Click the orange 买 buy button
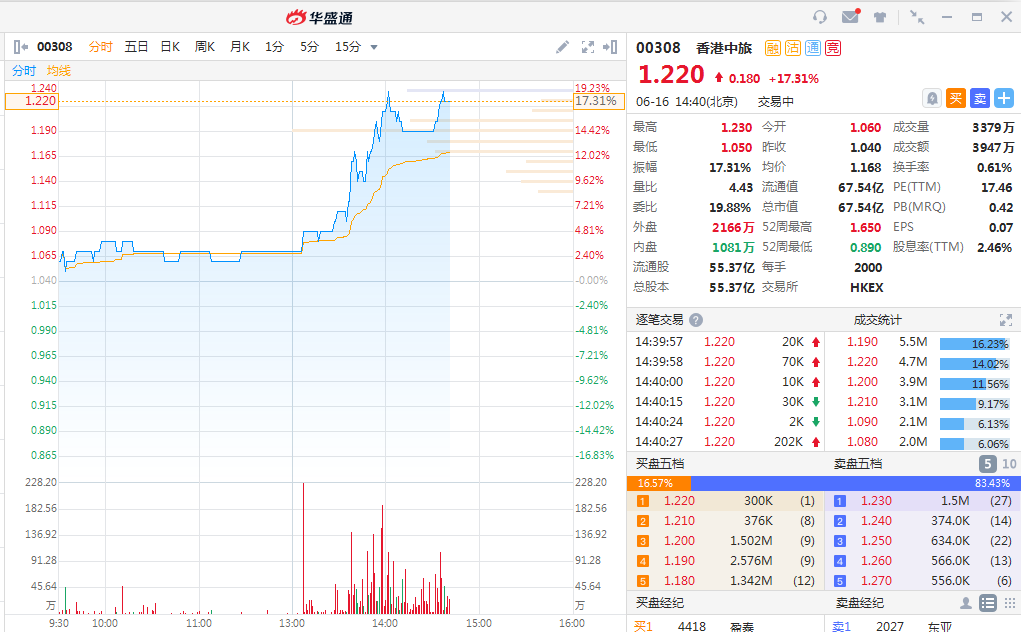1021x632 pixels. [955, 98]
